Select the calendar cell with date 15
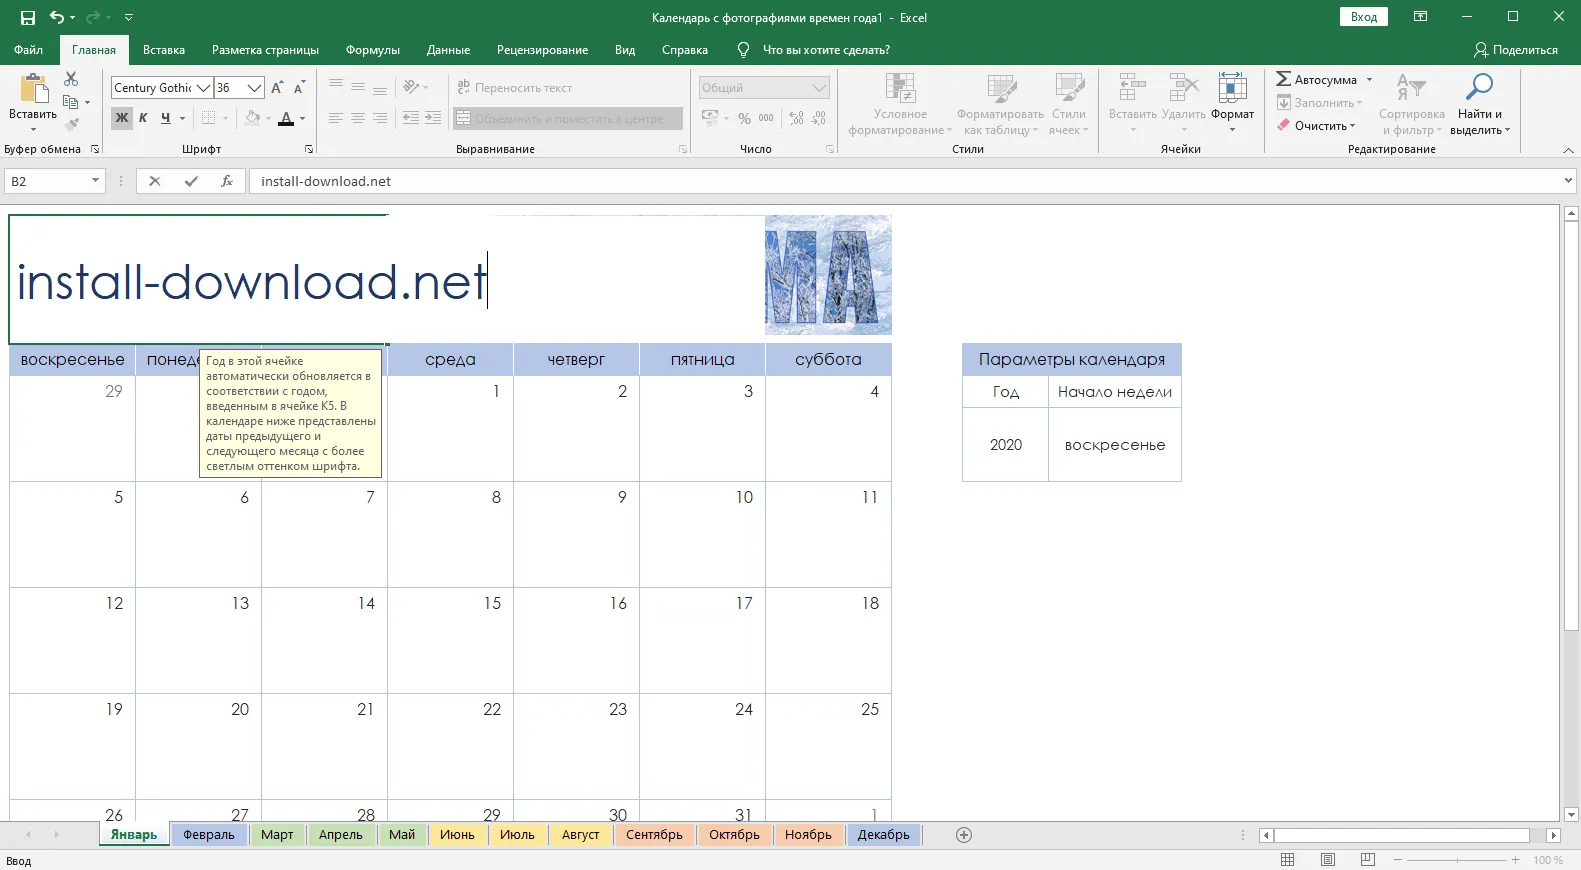The image size is (1581, 870). pyautogui.click(x=450, y=640)
